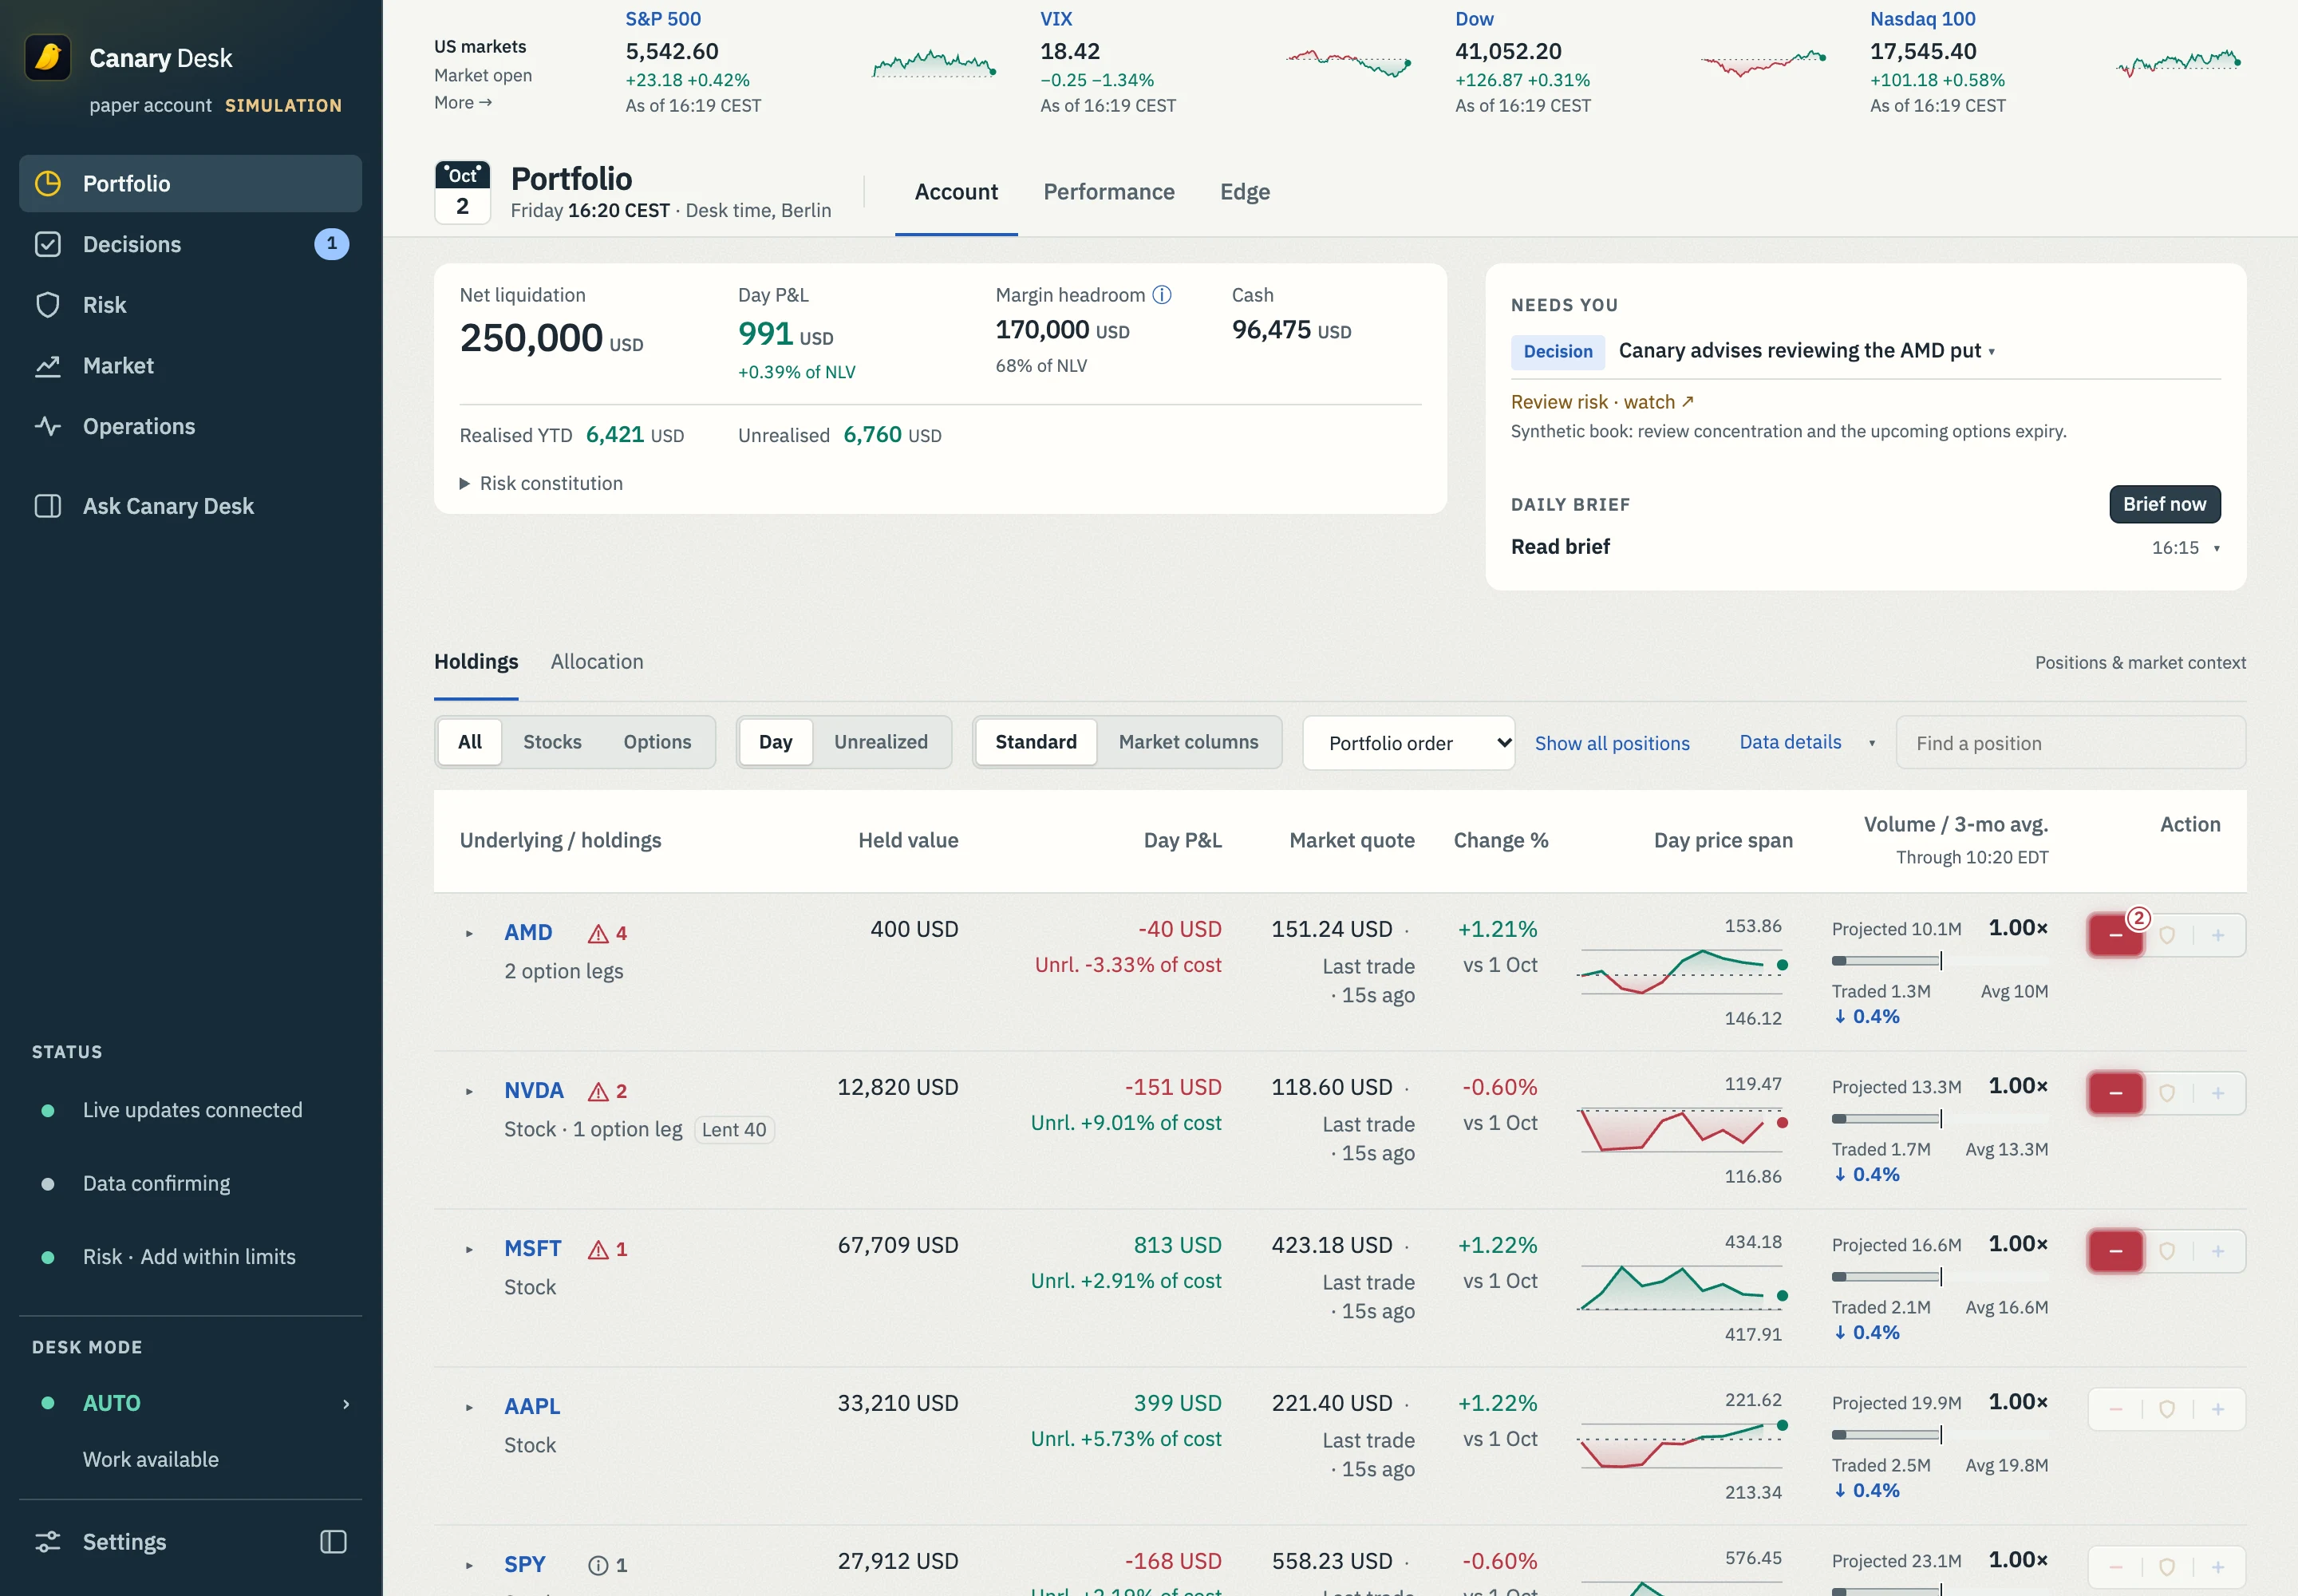Click the MSFT day price span chart

pos(1682,1287)
